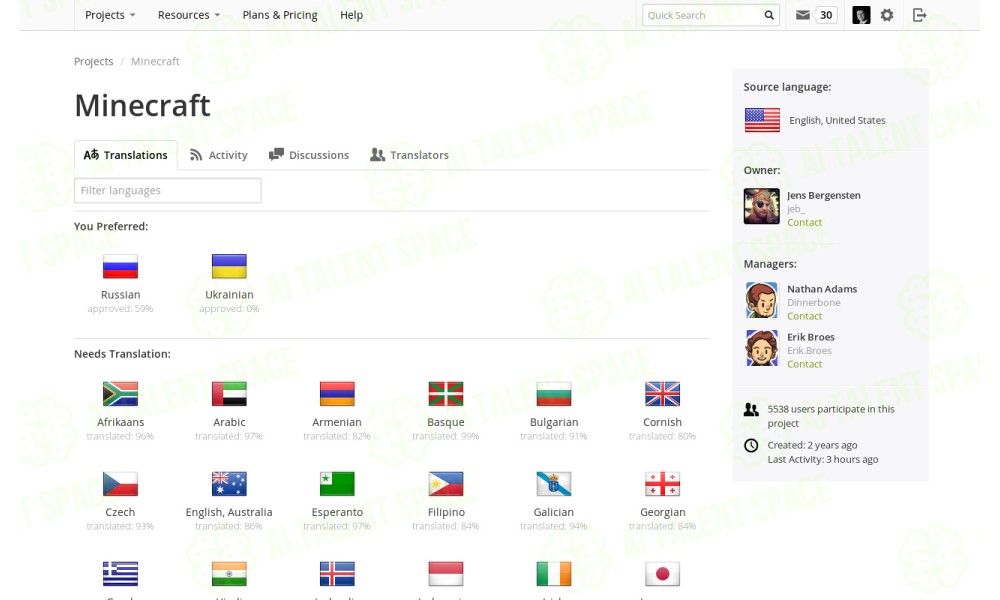Click the logout icon
Image resolution: width=1000 pixels, height=600 pixels.
pos(919,15)
